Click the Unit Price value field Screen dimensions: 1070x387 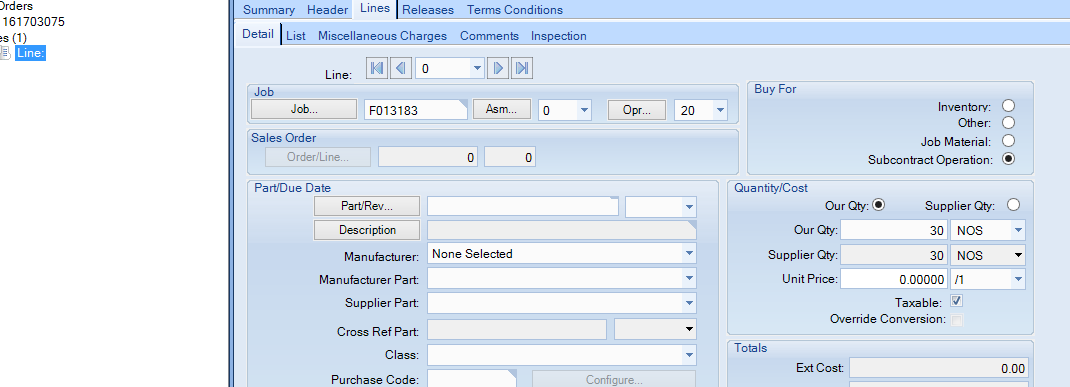(x=894, y=279)
